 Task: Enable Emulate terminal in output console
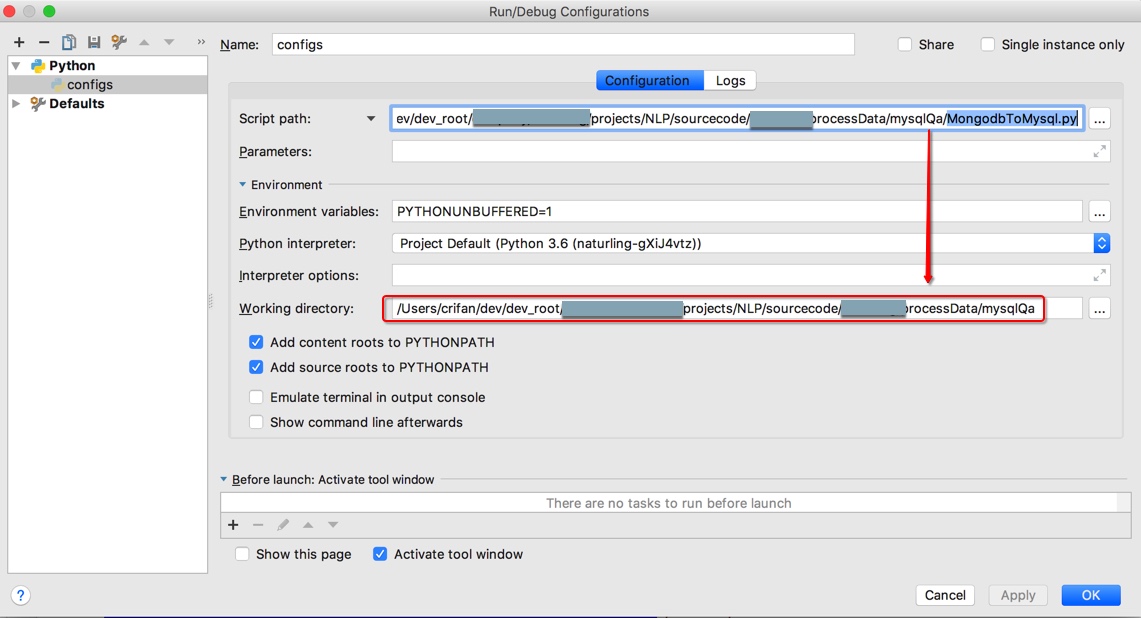click(256, 397)
